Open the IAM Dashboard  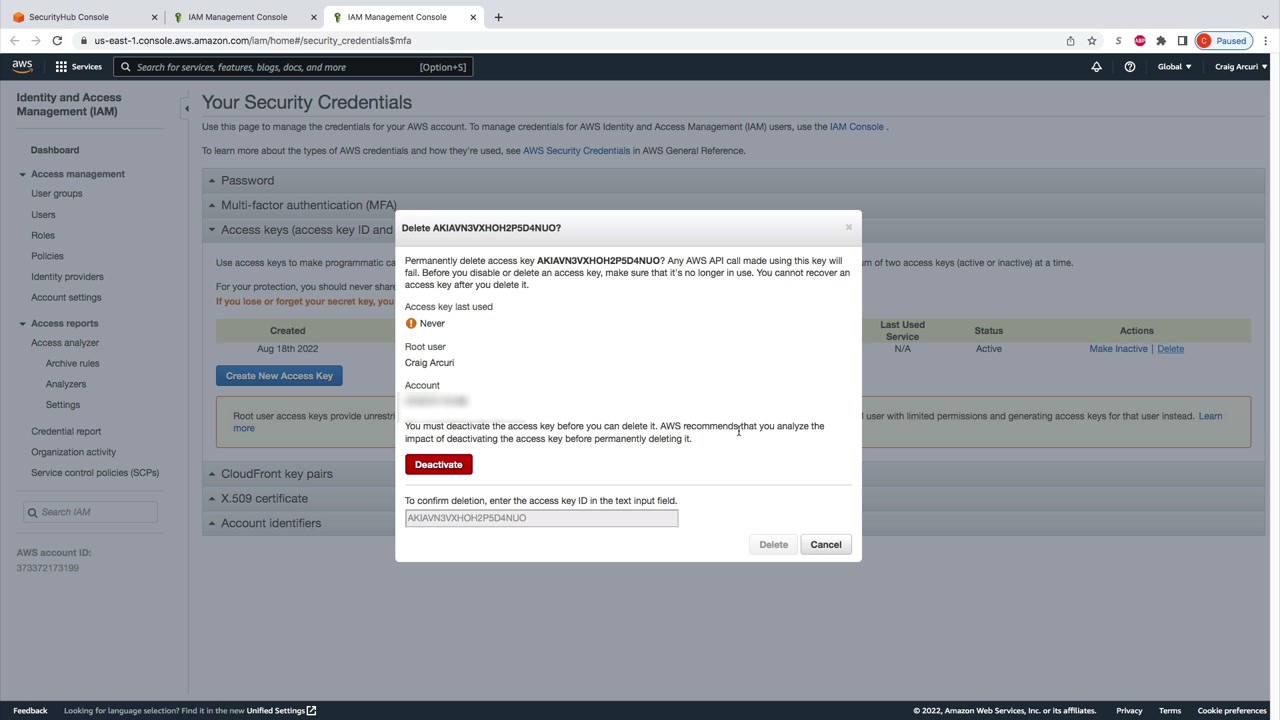(55, 150)
